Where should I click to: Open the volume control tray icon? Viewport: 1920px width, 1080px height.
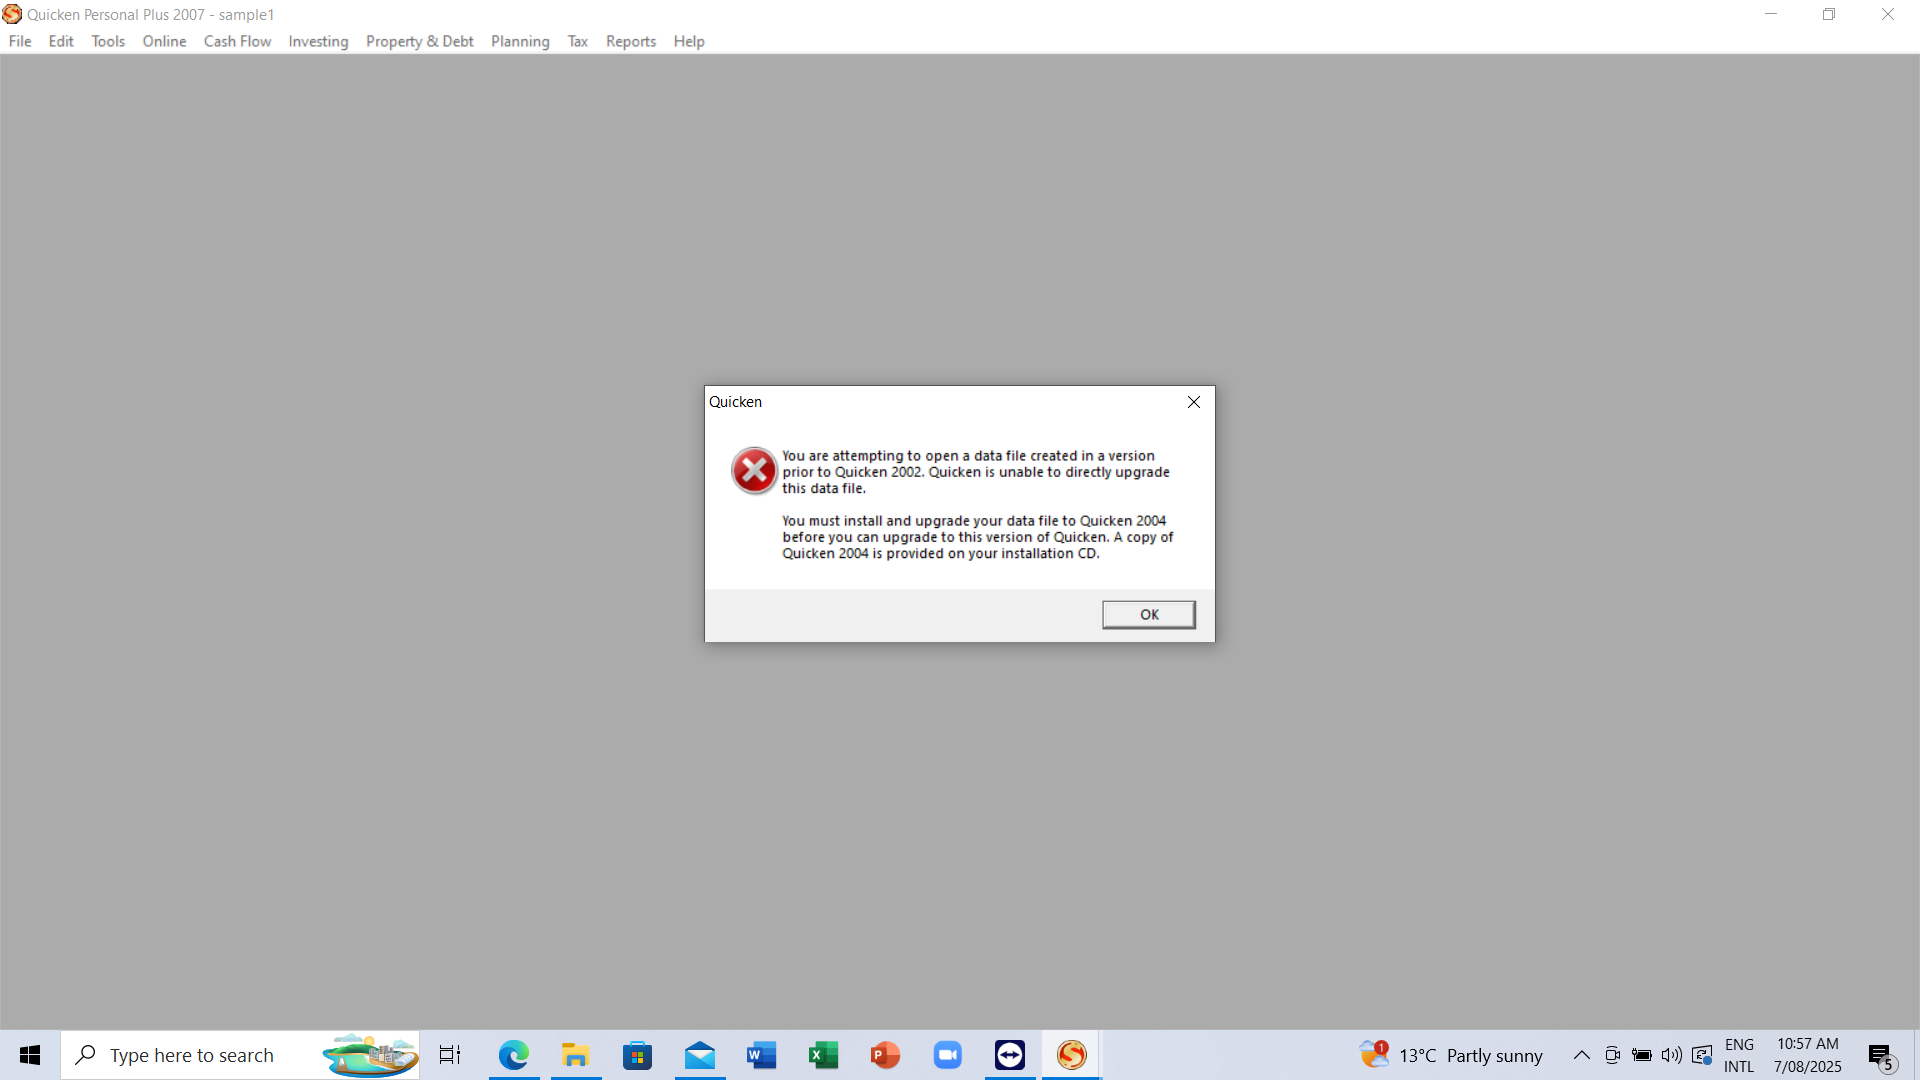tap(1671, 1055)
